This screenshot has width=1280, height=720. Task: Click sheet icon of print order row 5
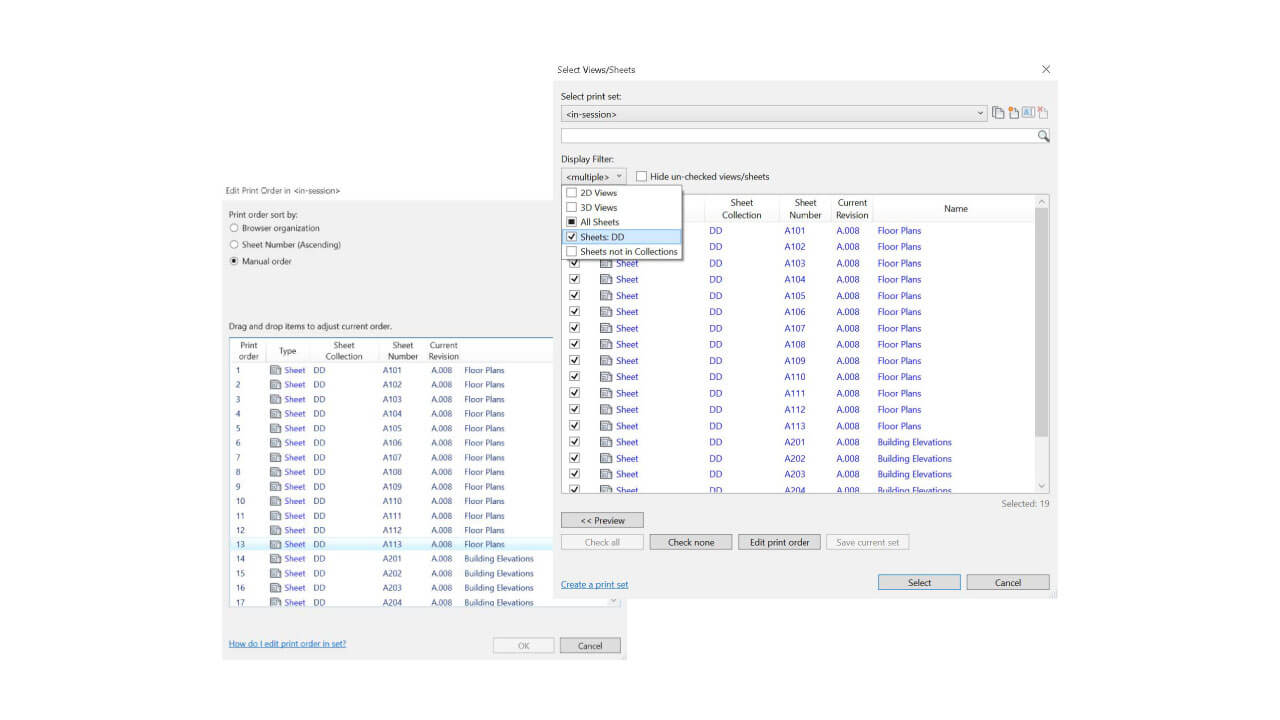coord(276,428)
